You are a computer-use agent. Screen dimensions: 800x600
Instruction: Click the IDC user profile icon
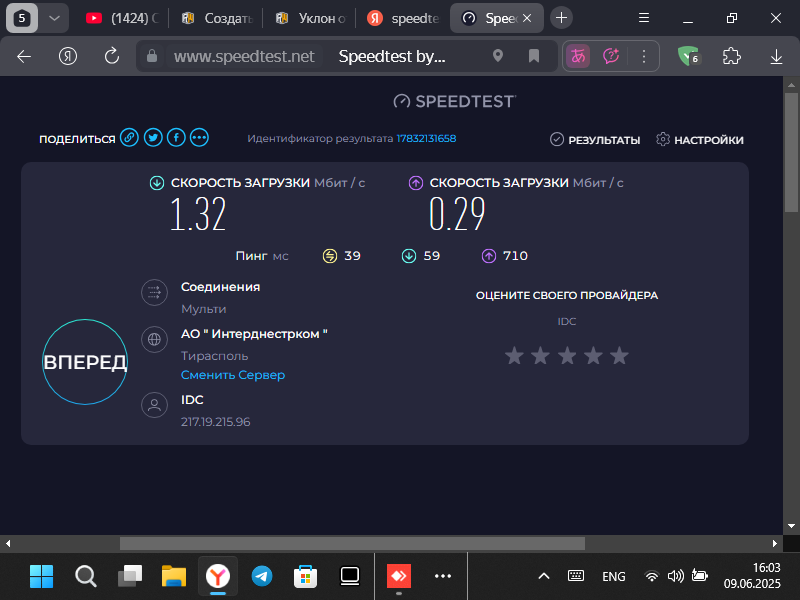154,405
